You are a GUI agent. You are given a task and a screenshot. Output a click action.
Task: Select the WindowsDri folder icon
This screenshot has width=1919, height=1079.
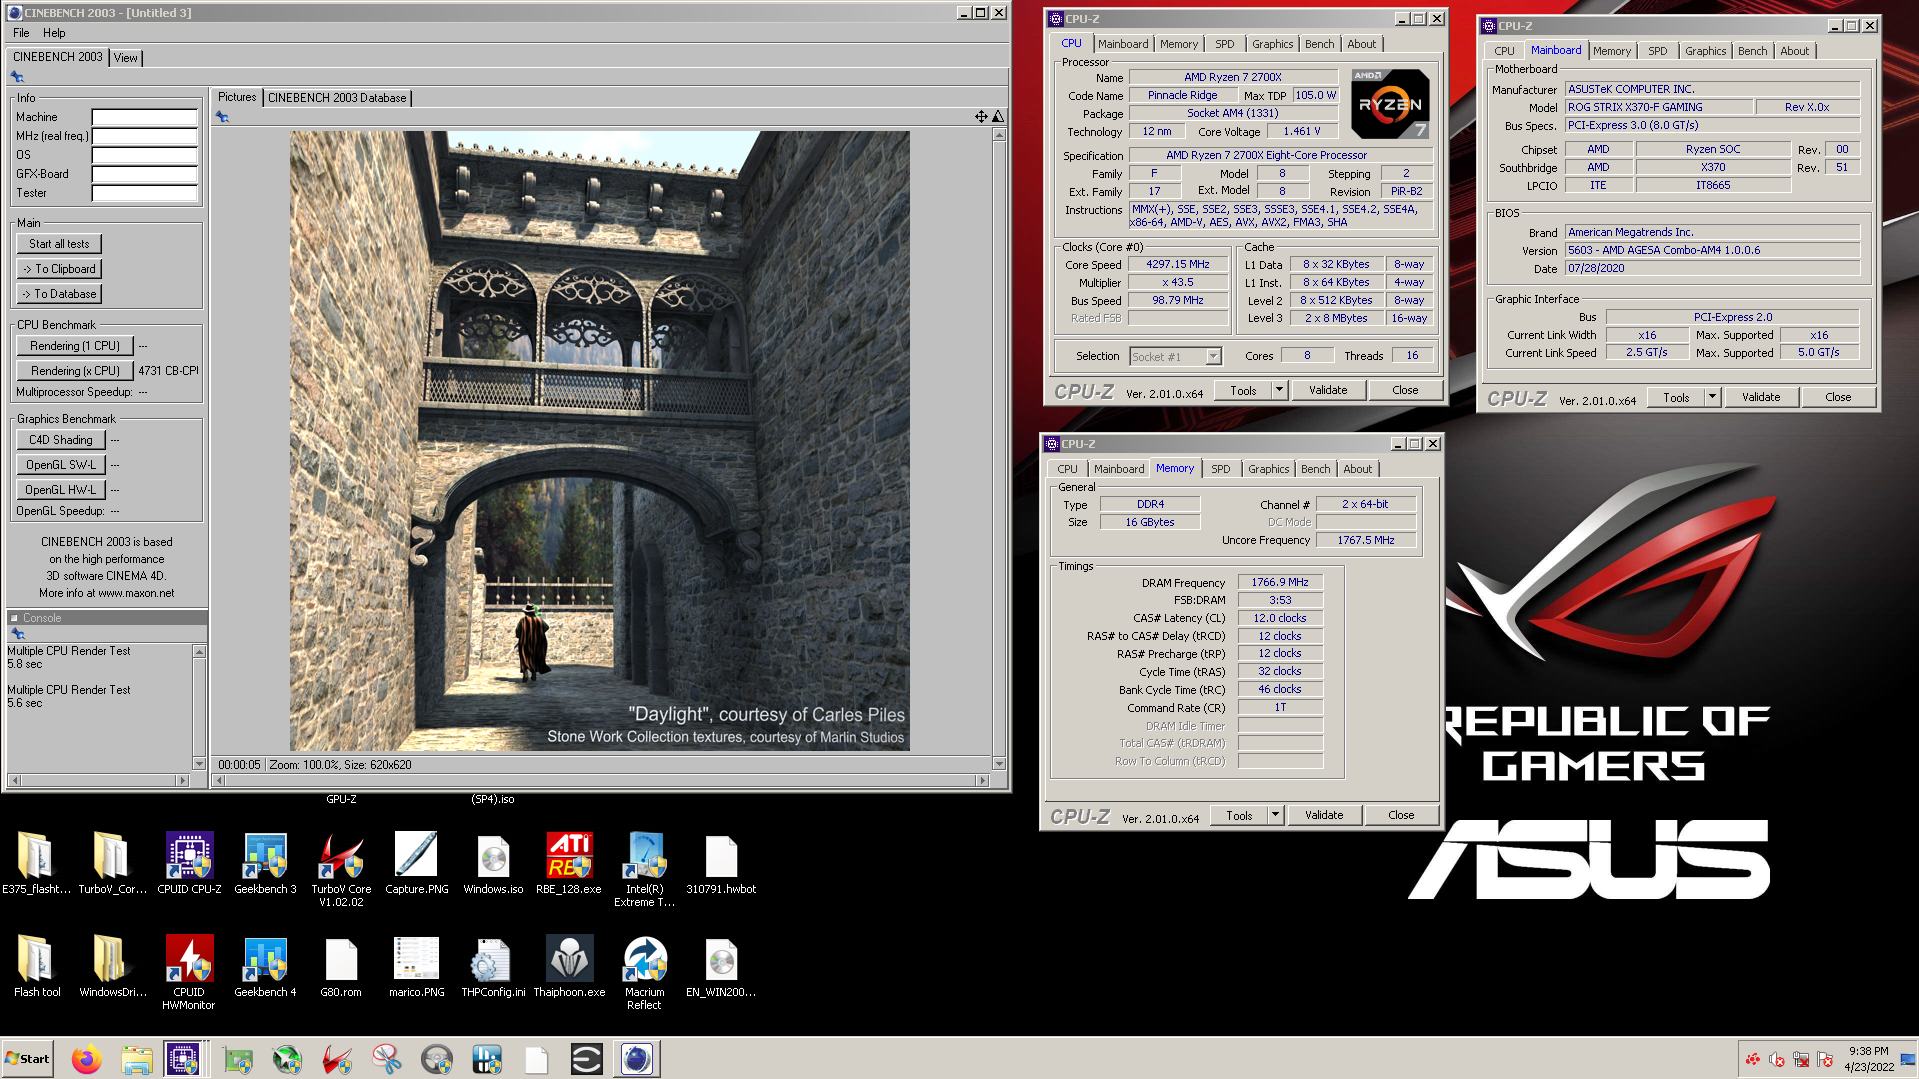[112, 966]
